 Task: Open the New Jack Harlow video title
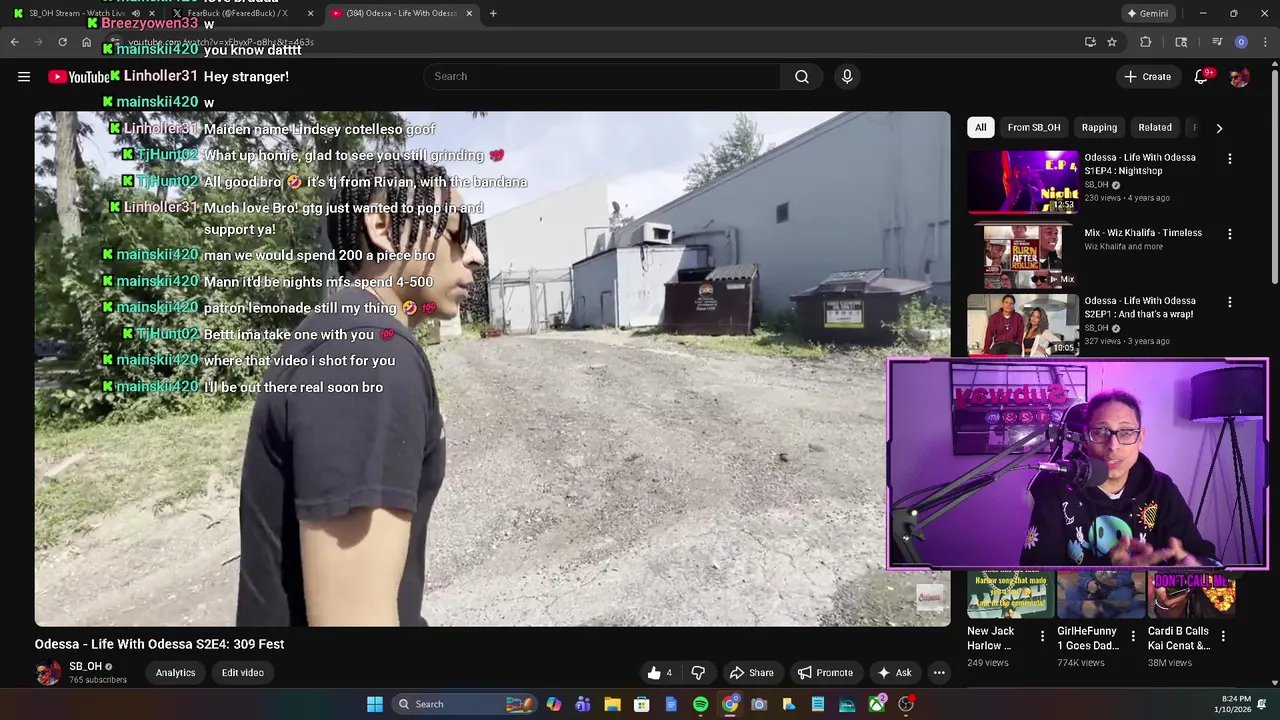point(991,638)
